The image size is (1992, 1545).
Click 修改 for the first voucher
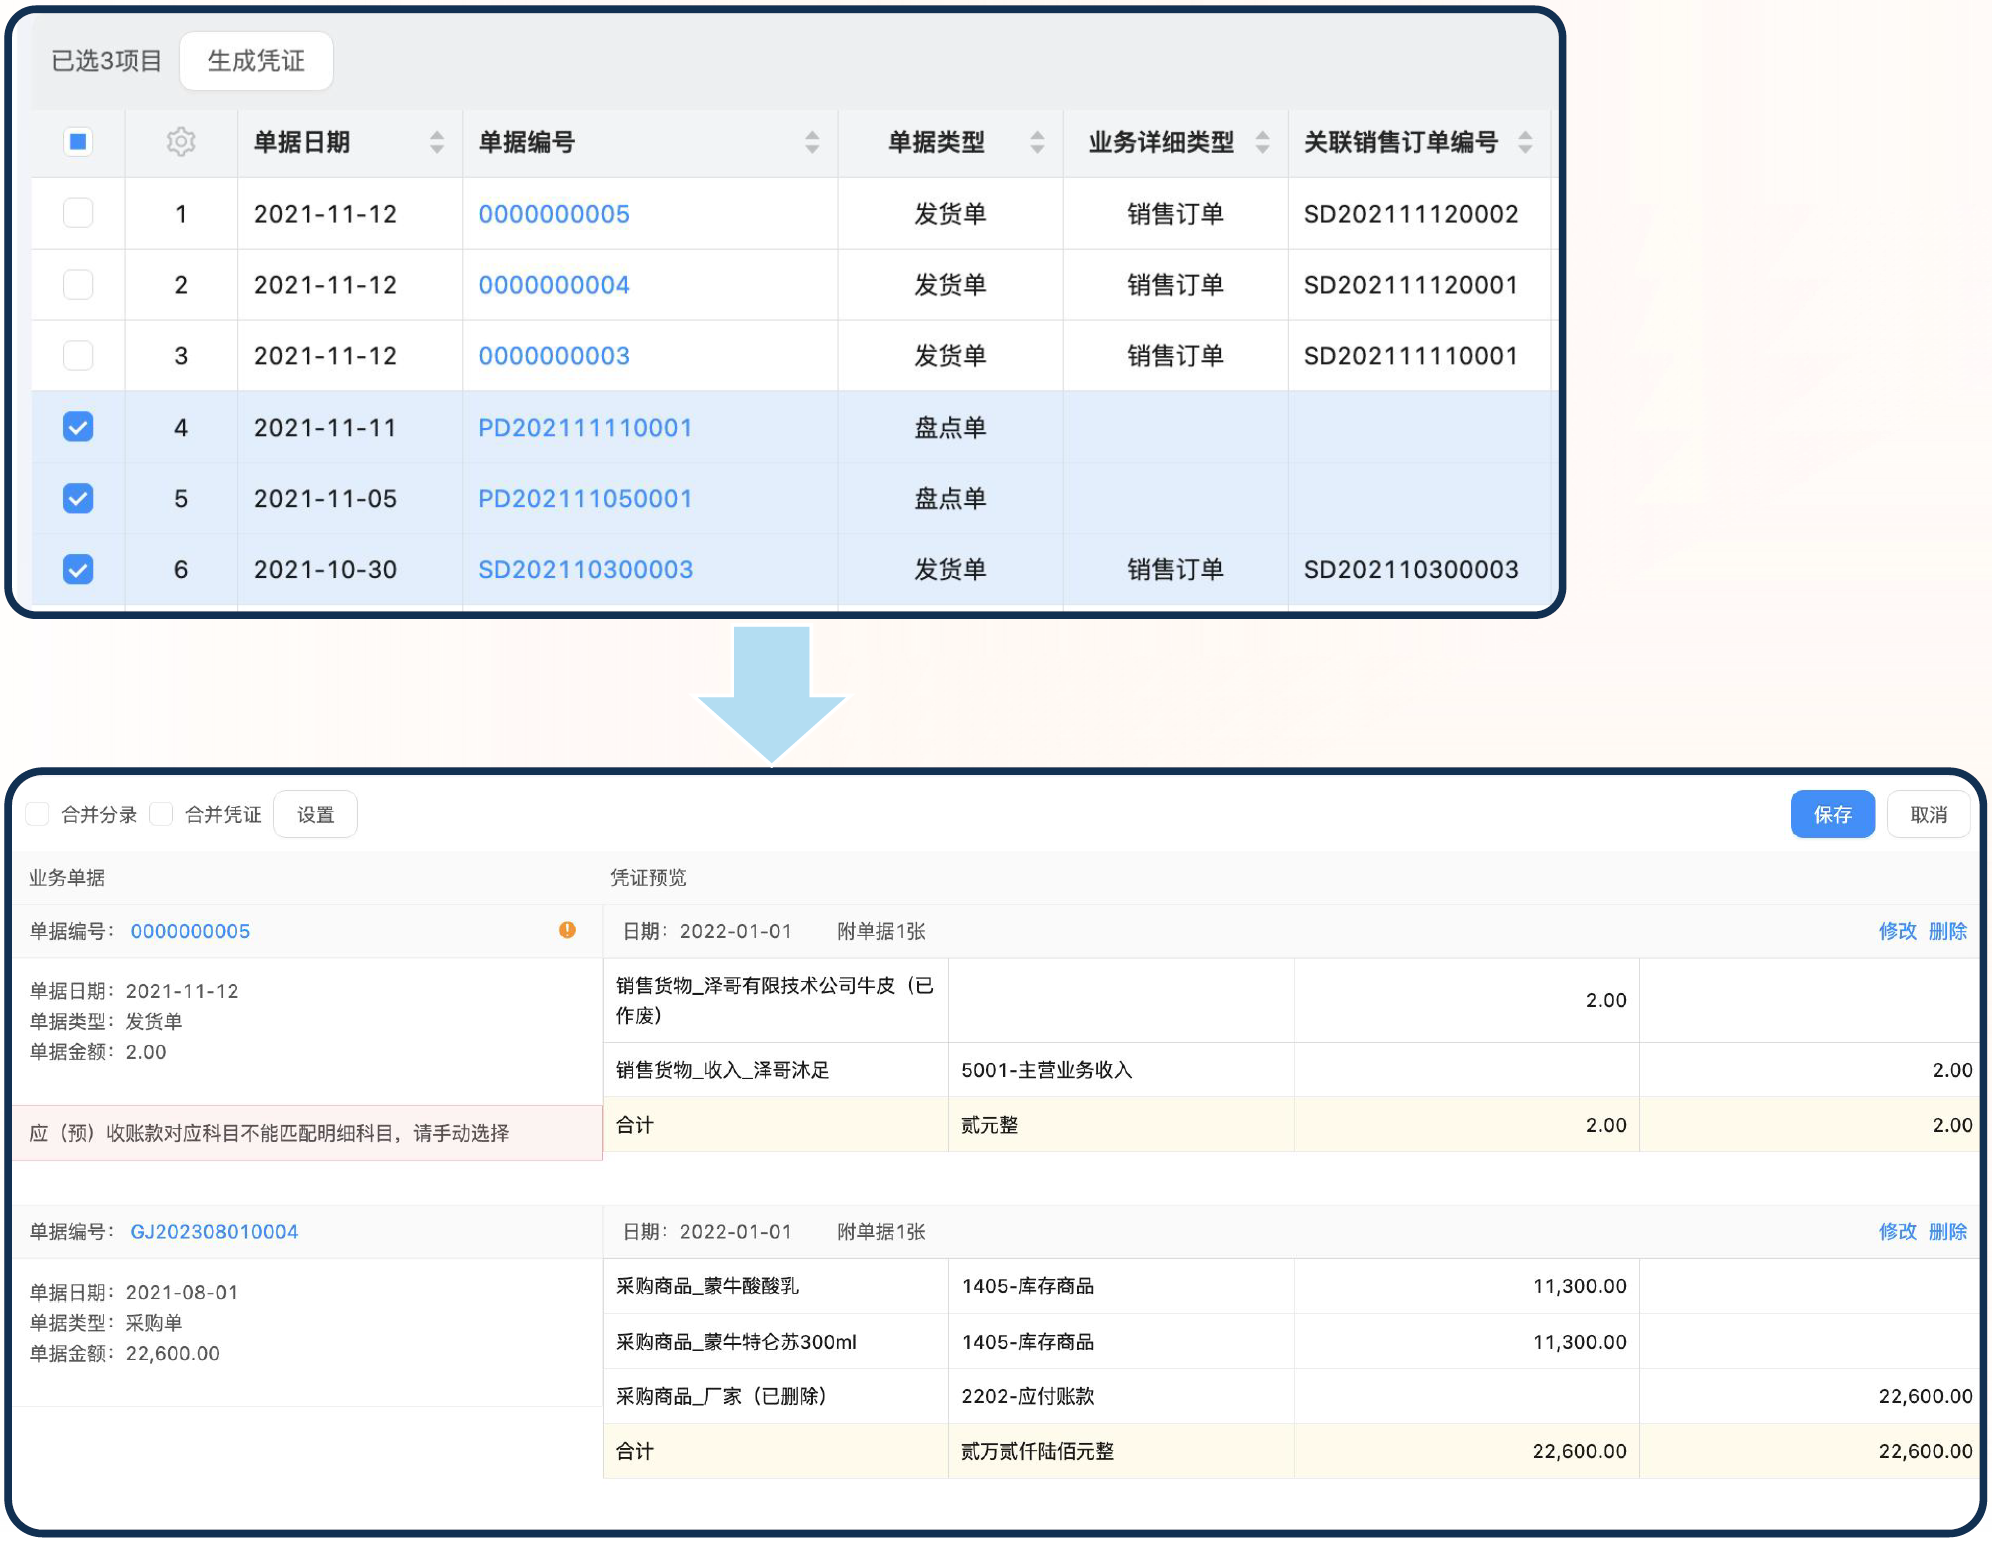[x=1897, y=931]
